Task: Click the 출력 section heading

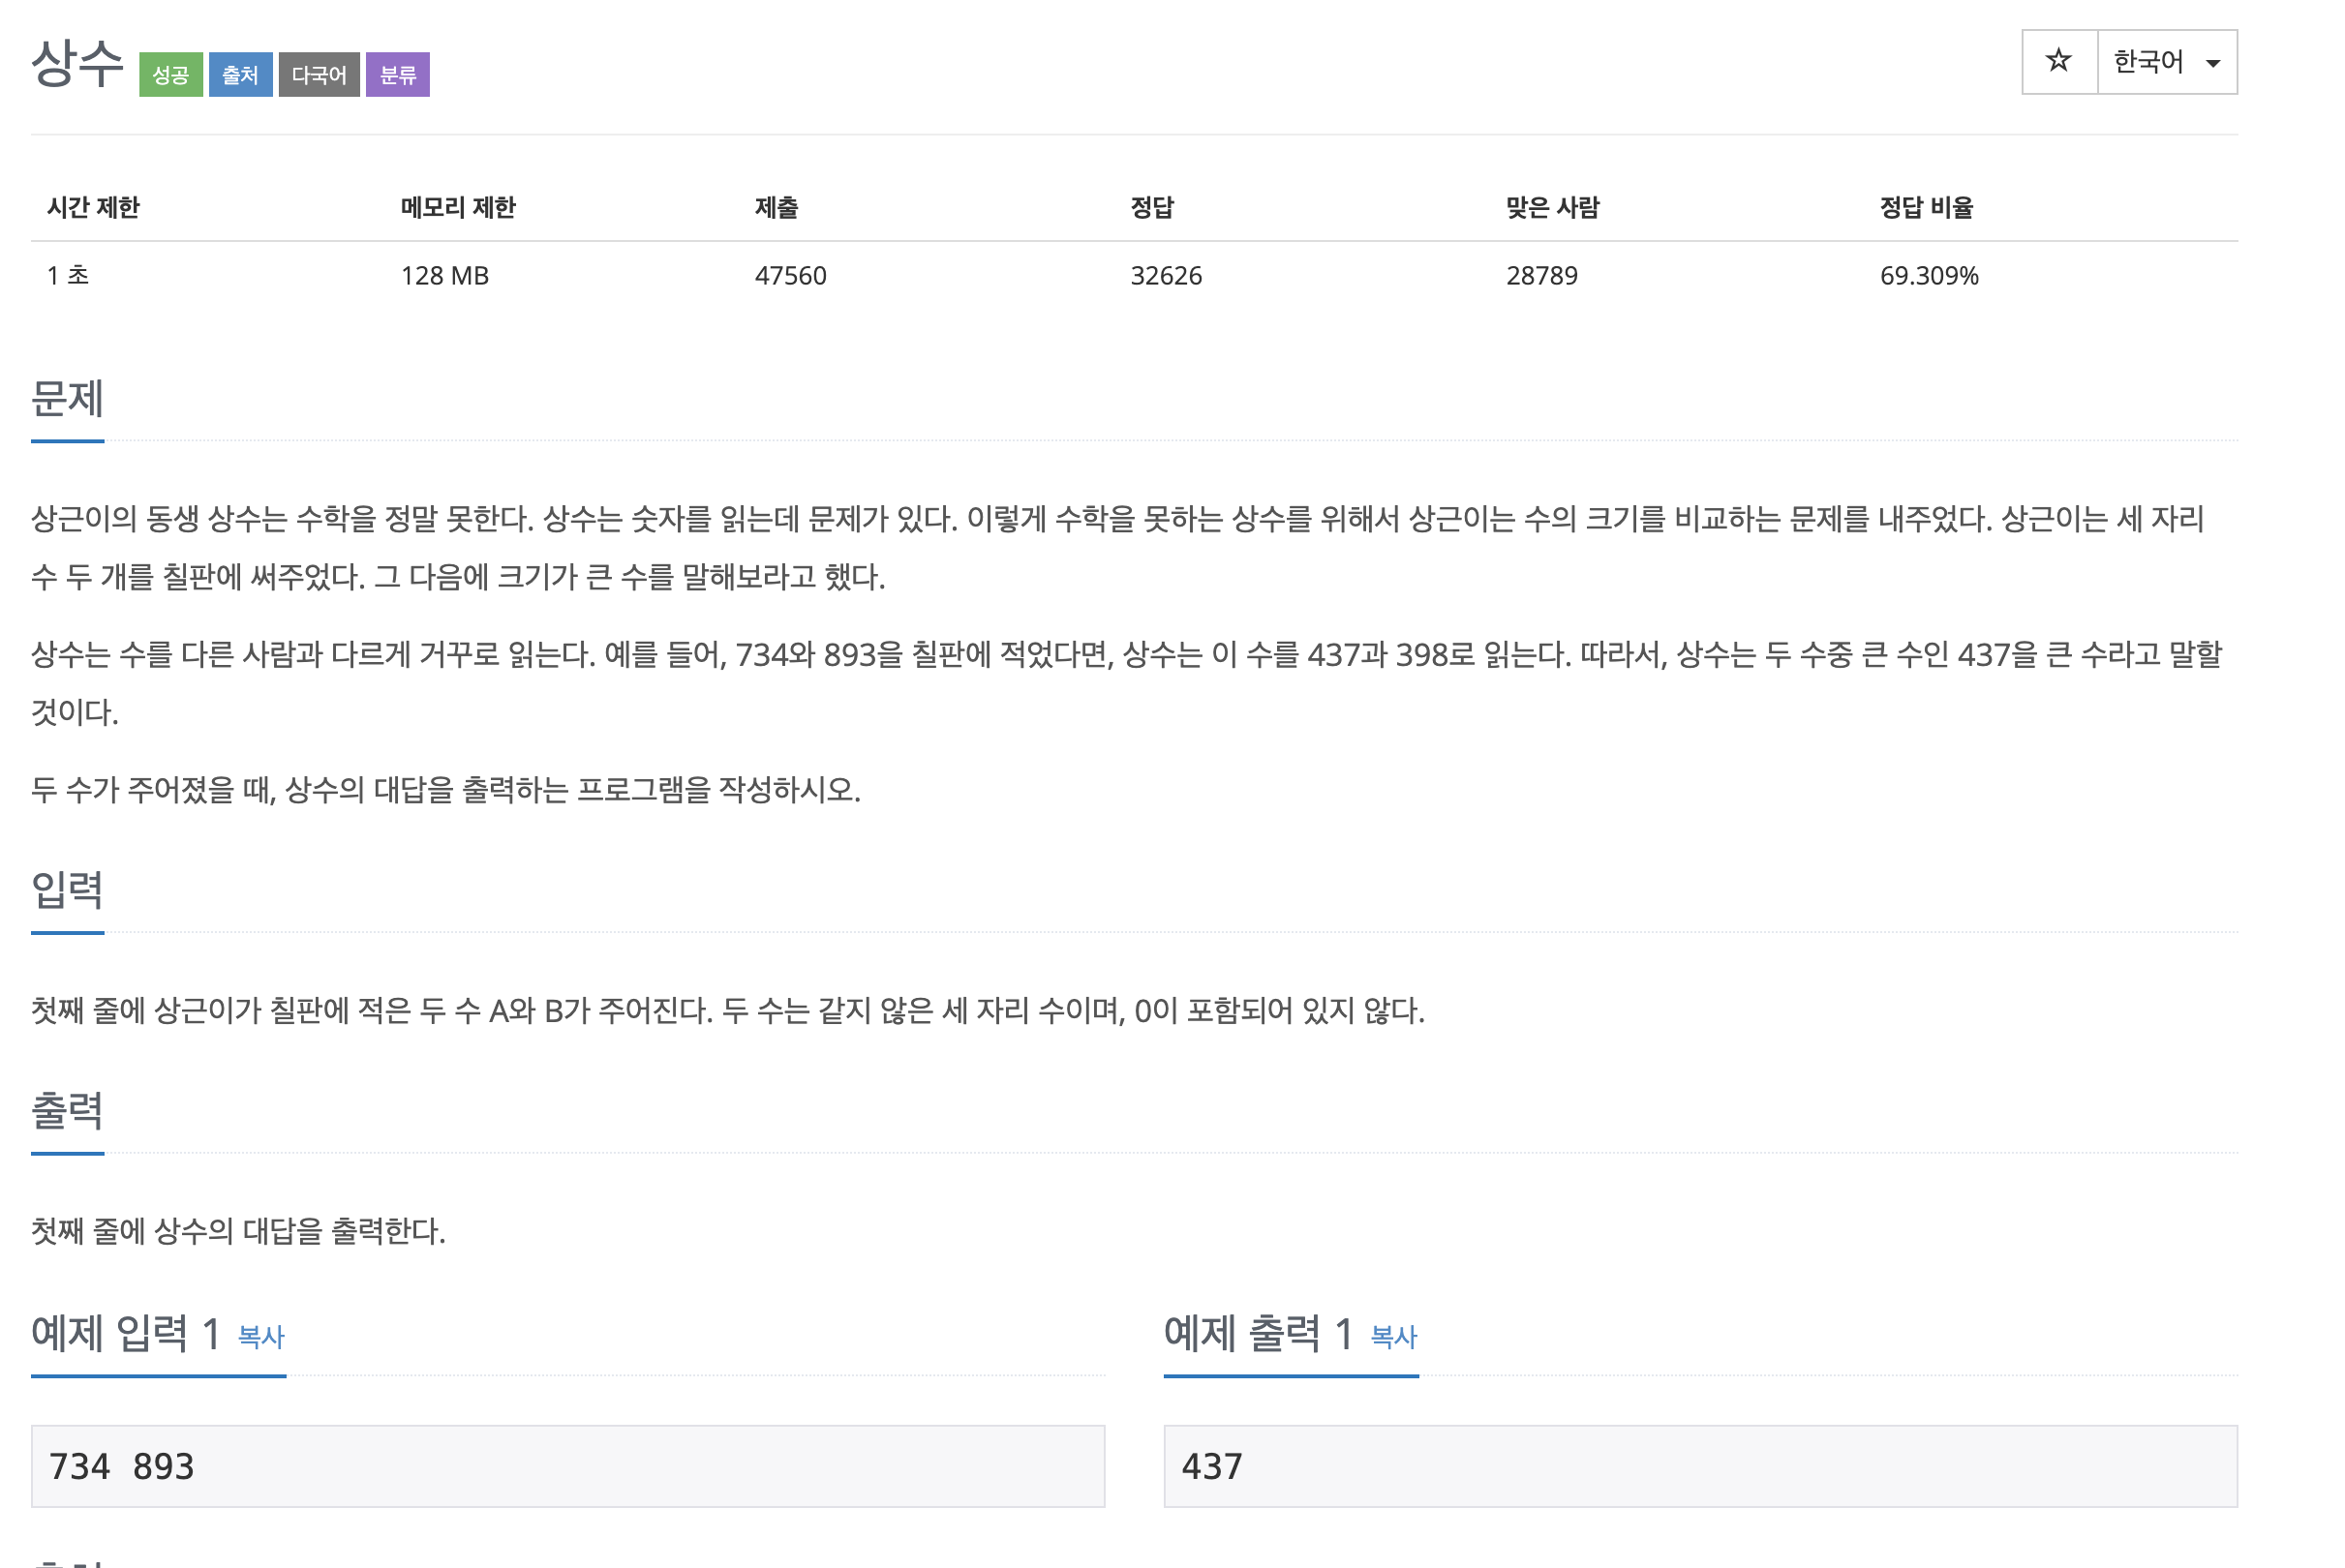Action: (x=67, y=1111)
